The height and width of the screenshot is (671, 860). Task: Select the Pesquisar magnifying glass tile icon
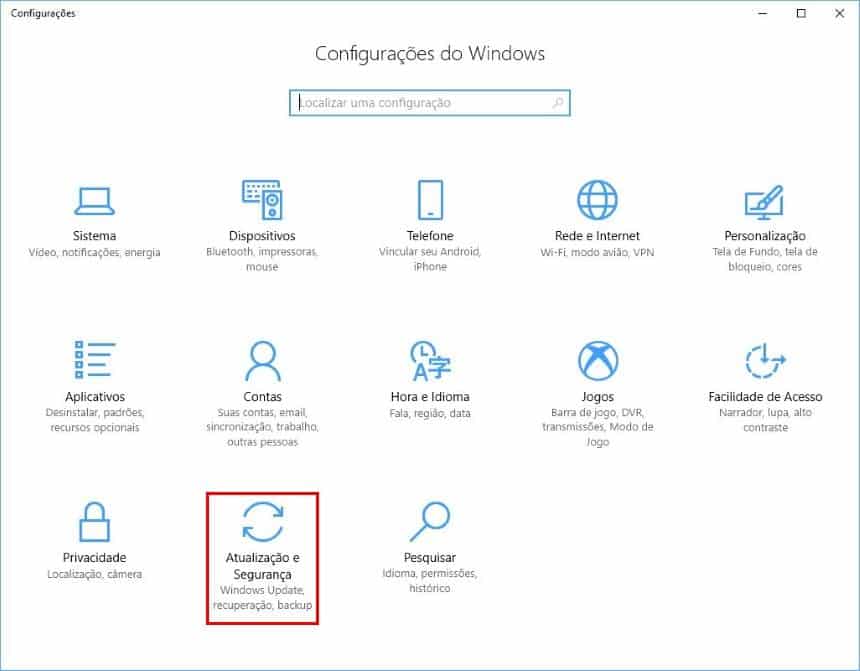point(430,521)
